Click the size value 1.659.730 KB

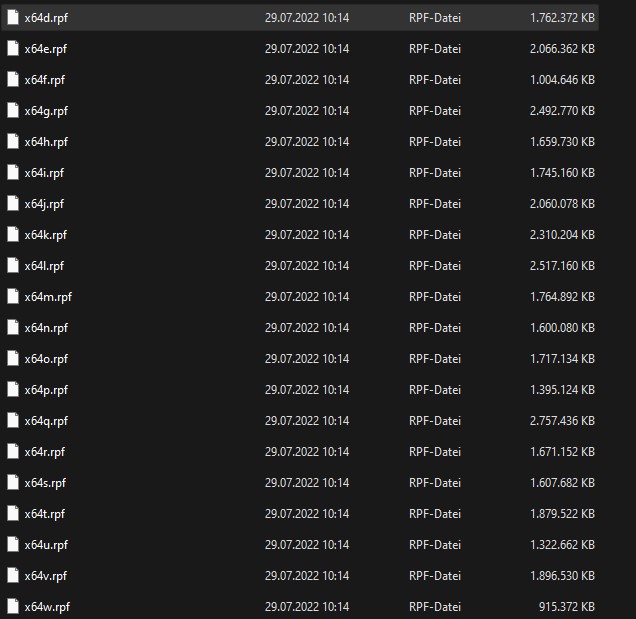pos(562,142)
